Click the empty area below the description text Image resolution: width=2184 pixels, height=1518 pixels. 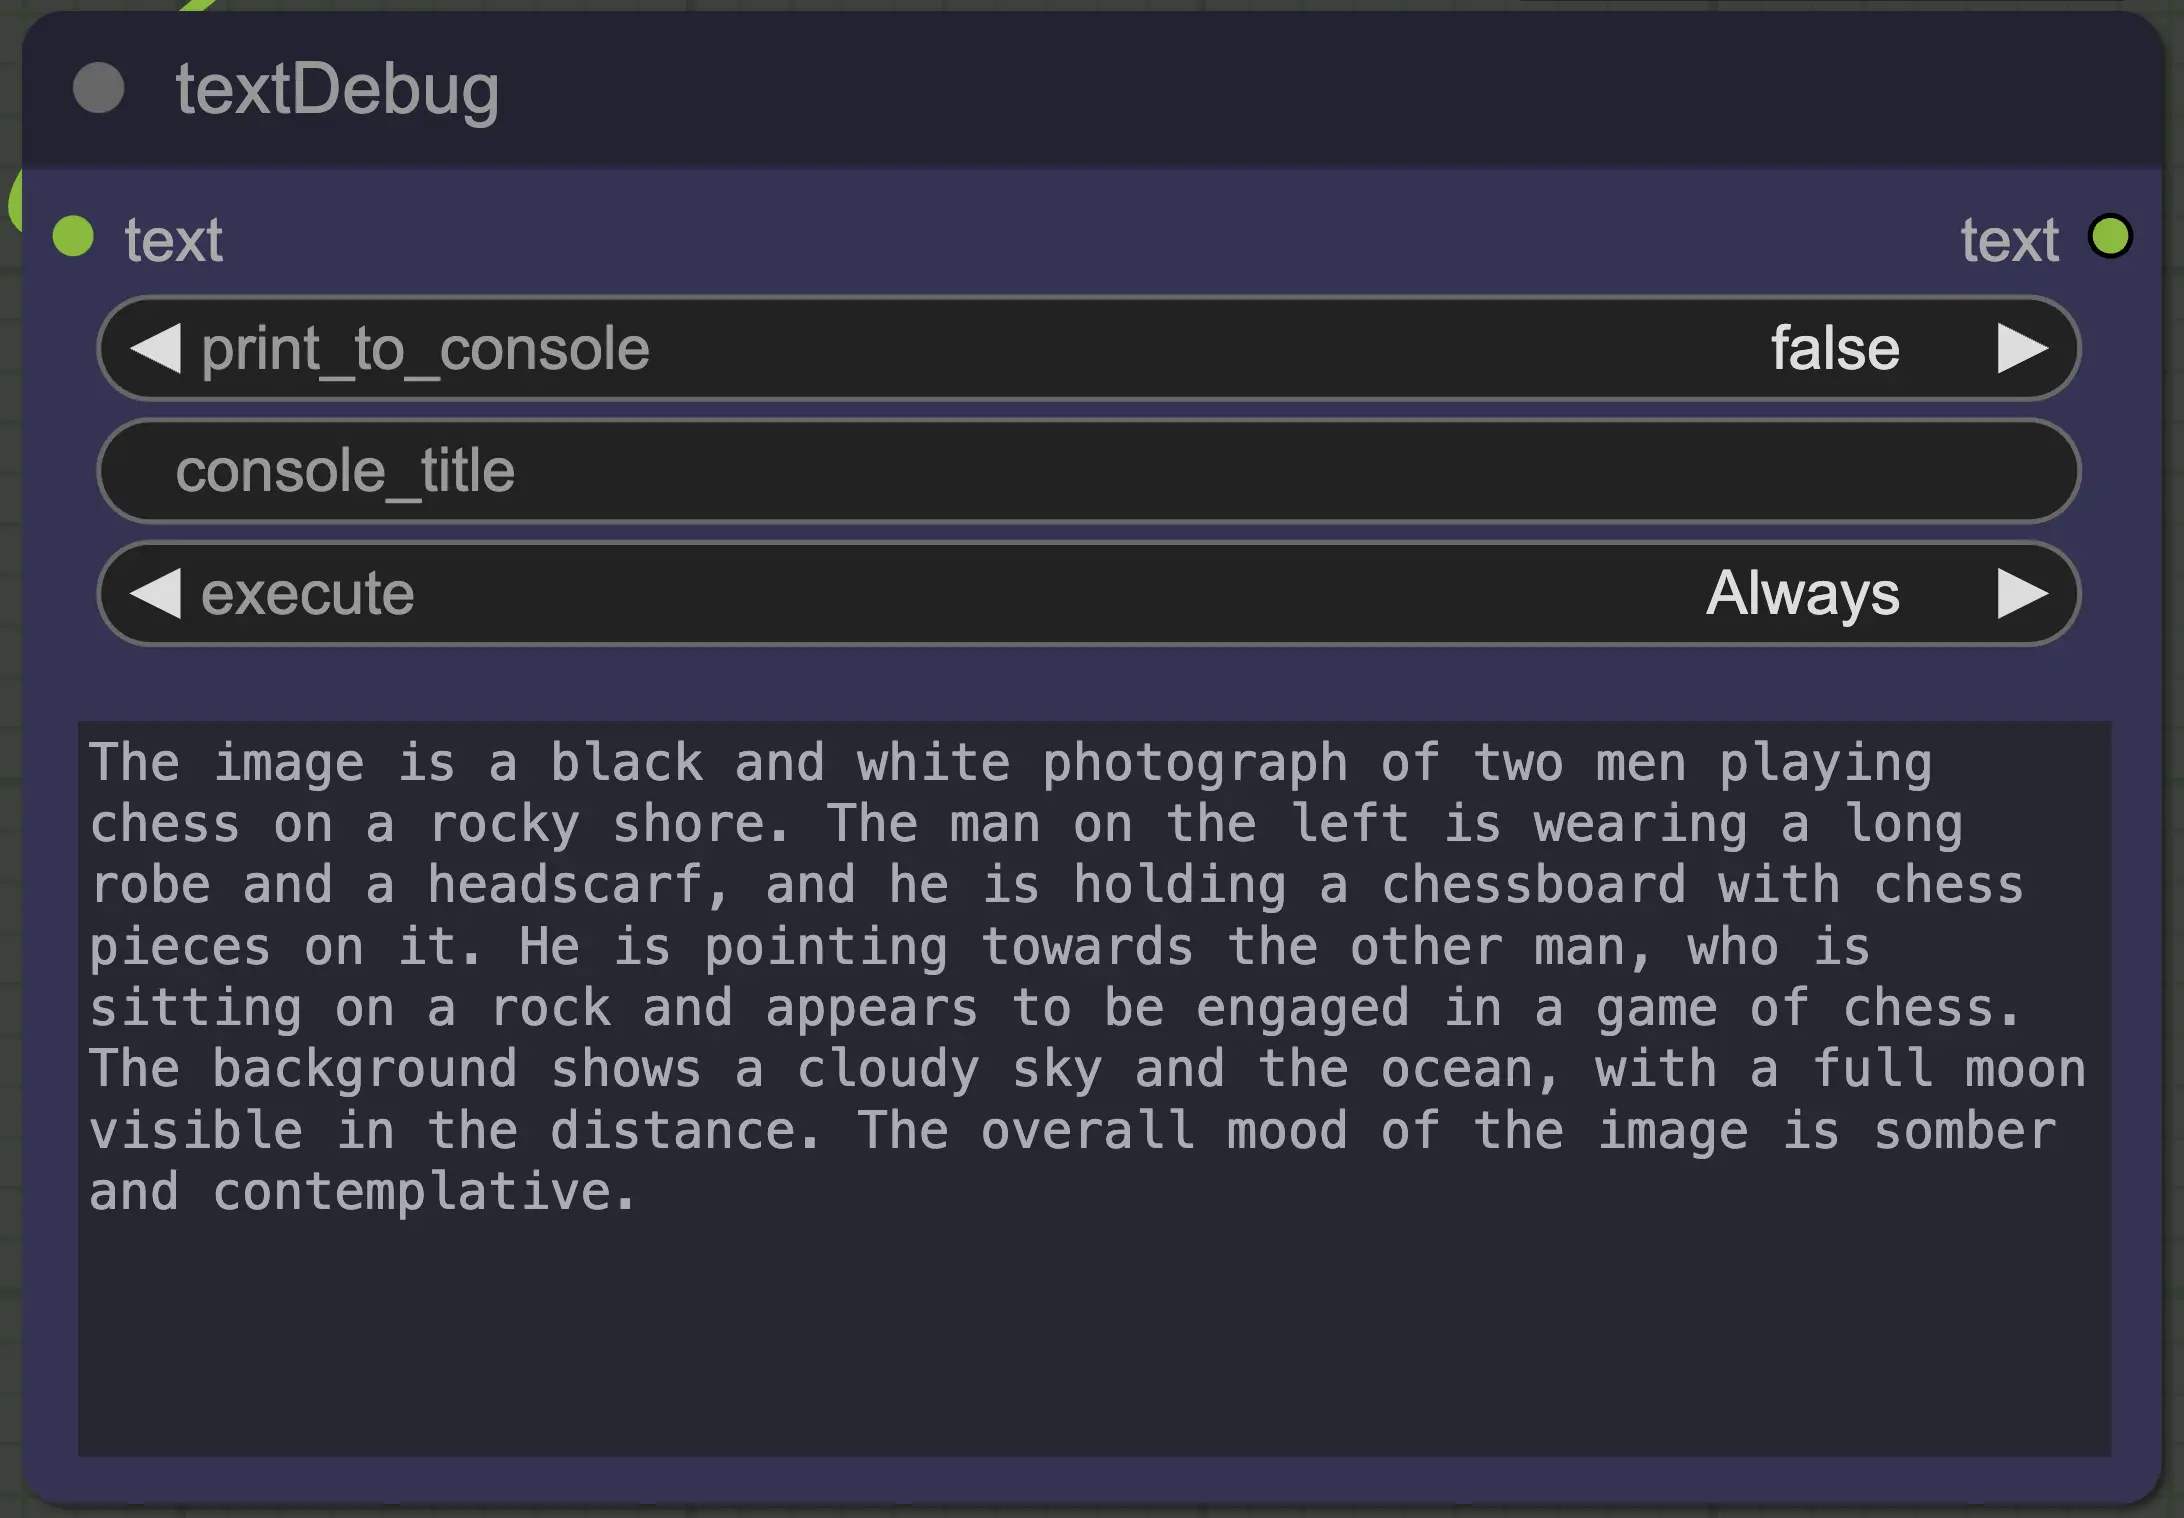tap(1094, 1340)
